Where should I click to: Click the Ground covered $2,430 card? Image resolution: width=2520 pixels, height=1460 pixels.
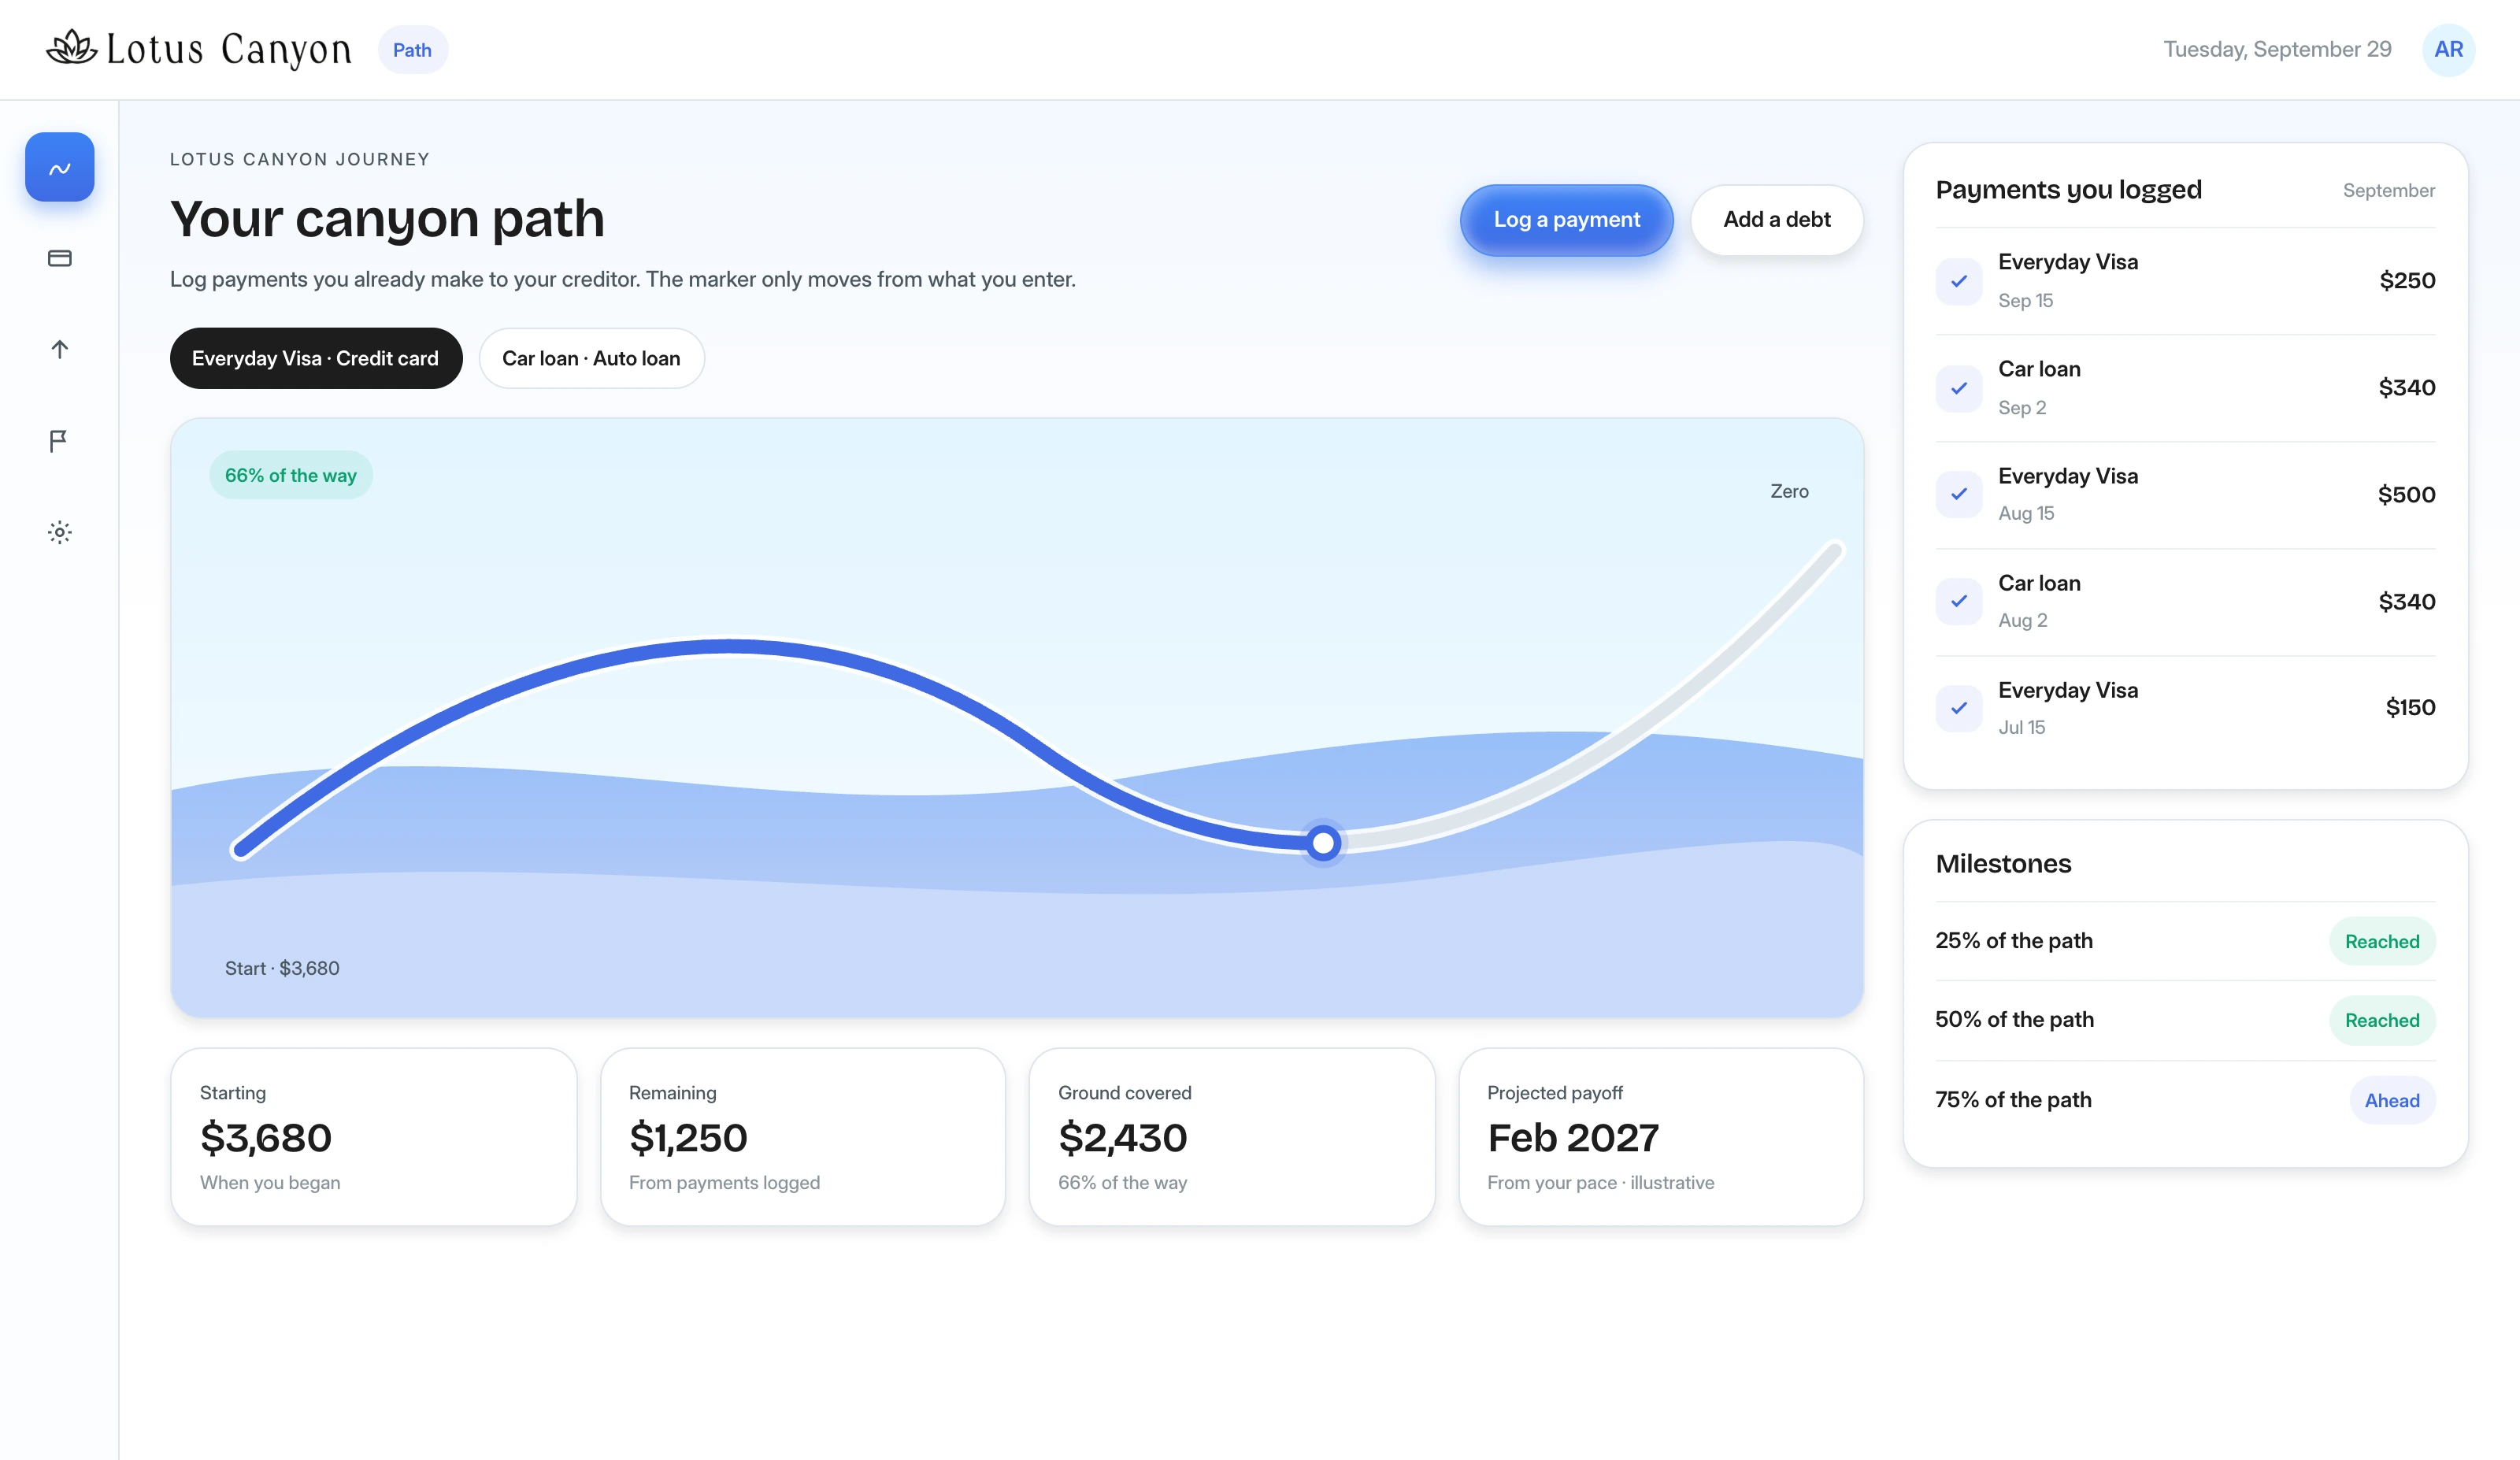click(1232, 1137)
